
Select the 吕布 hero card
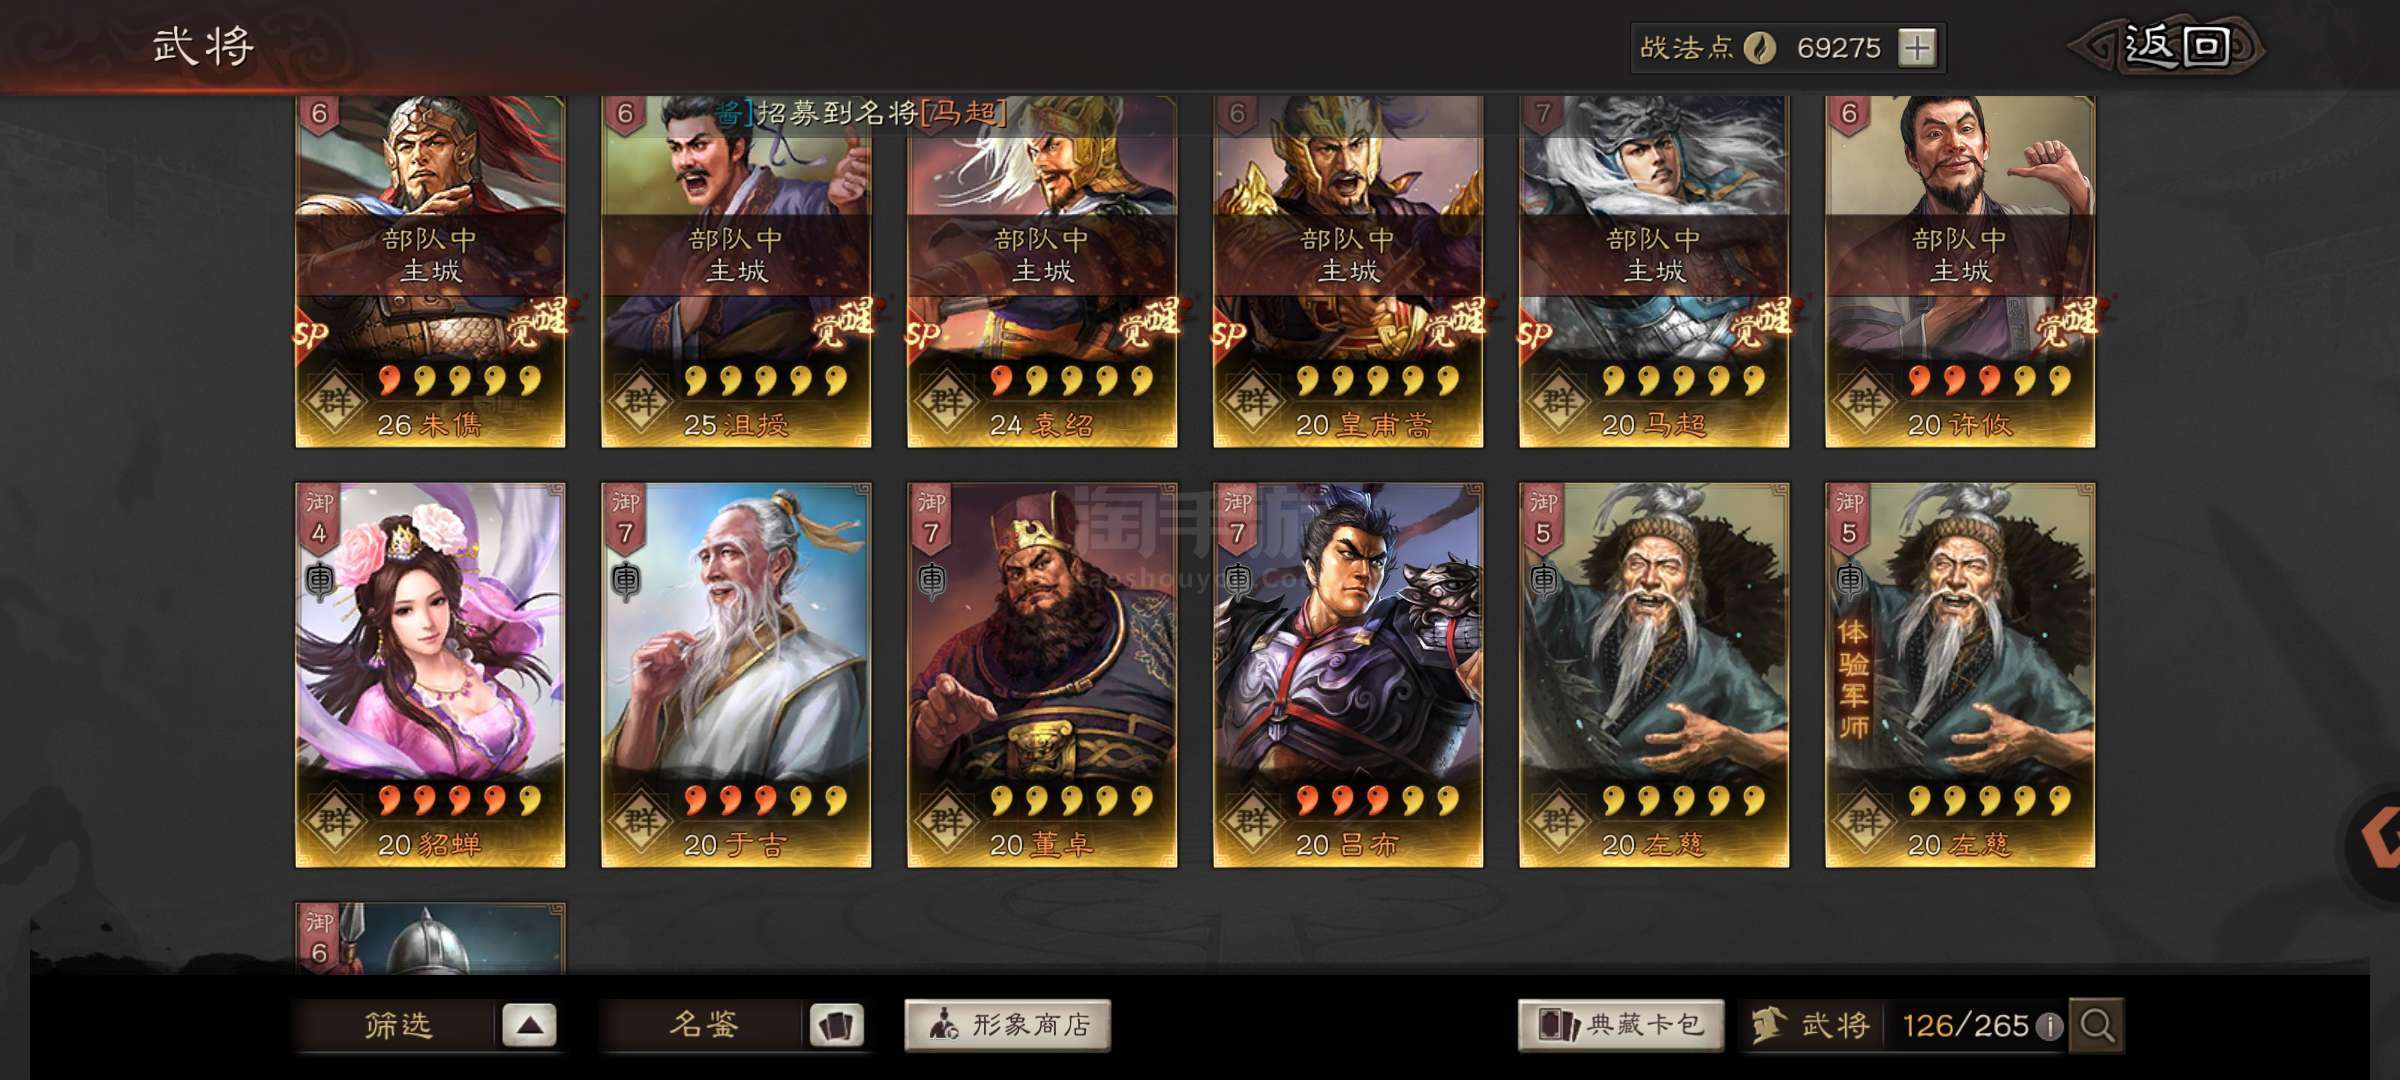(1348, 675)
